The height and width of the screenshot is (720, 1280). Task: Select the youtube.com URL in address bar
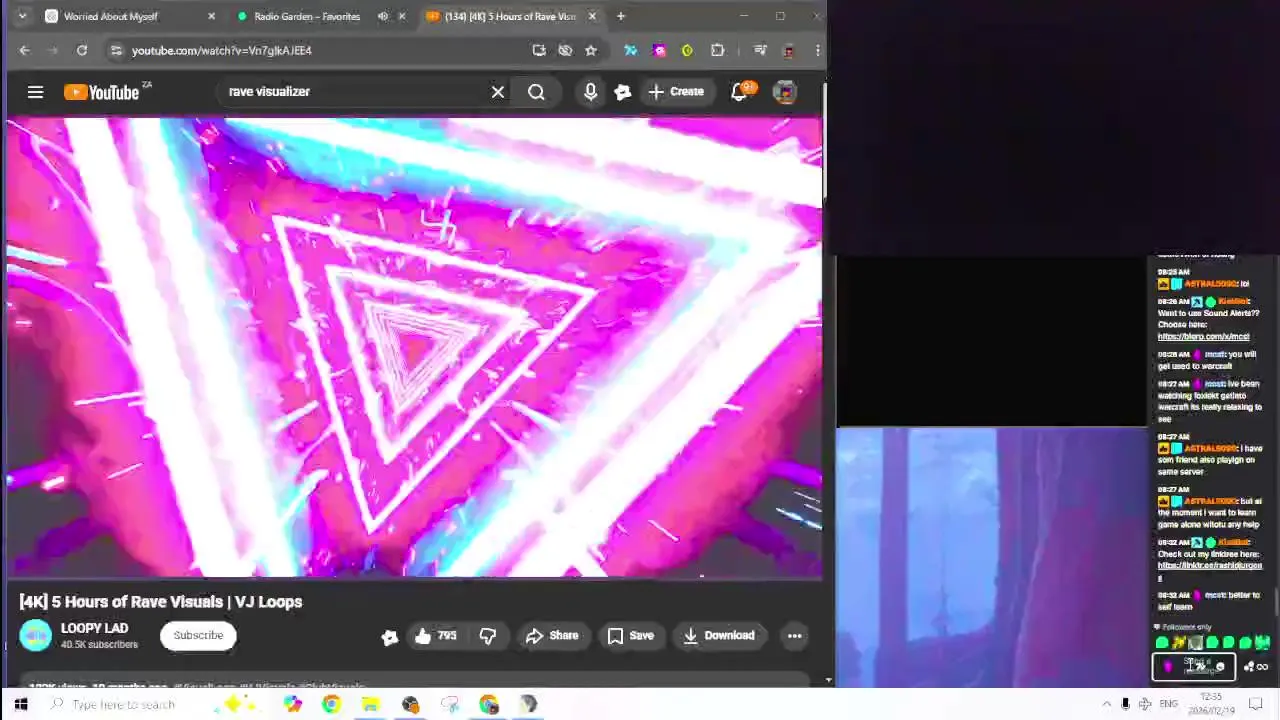point(222,50)
